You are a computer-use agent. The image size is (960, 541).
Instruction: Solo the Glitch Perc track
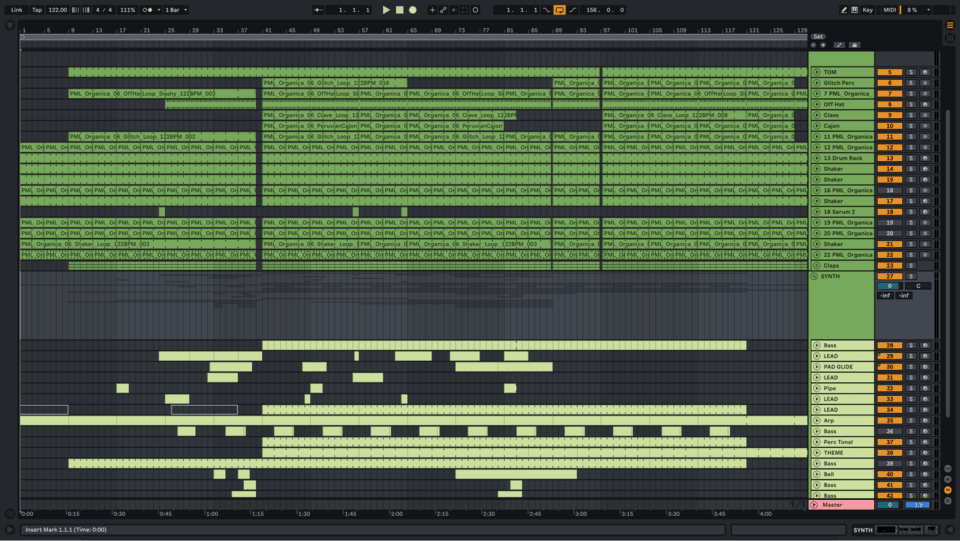(911, 83)
